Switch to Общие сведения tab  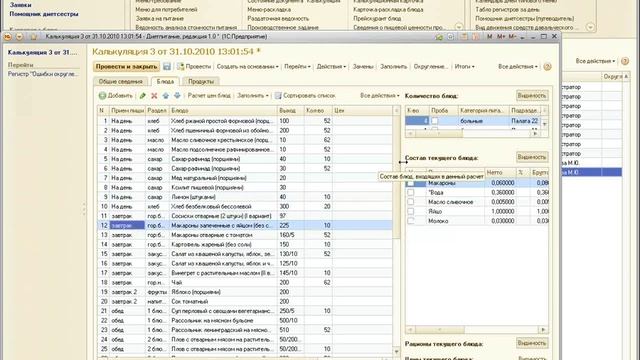(x=120, y=82)
